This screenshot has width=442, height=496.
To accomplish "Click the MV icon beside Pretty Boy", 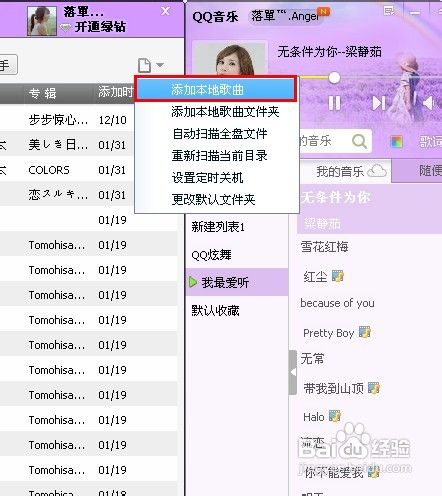I will tap(365, 332).
